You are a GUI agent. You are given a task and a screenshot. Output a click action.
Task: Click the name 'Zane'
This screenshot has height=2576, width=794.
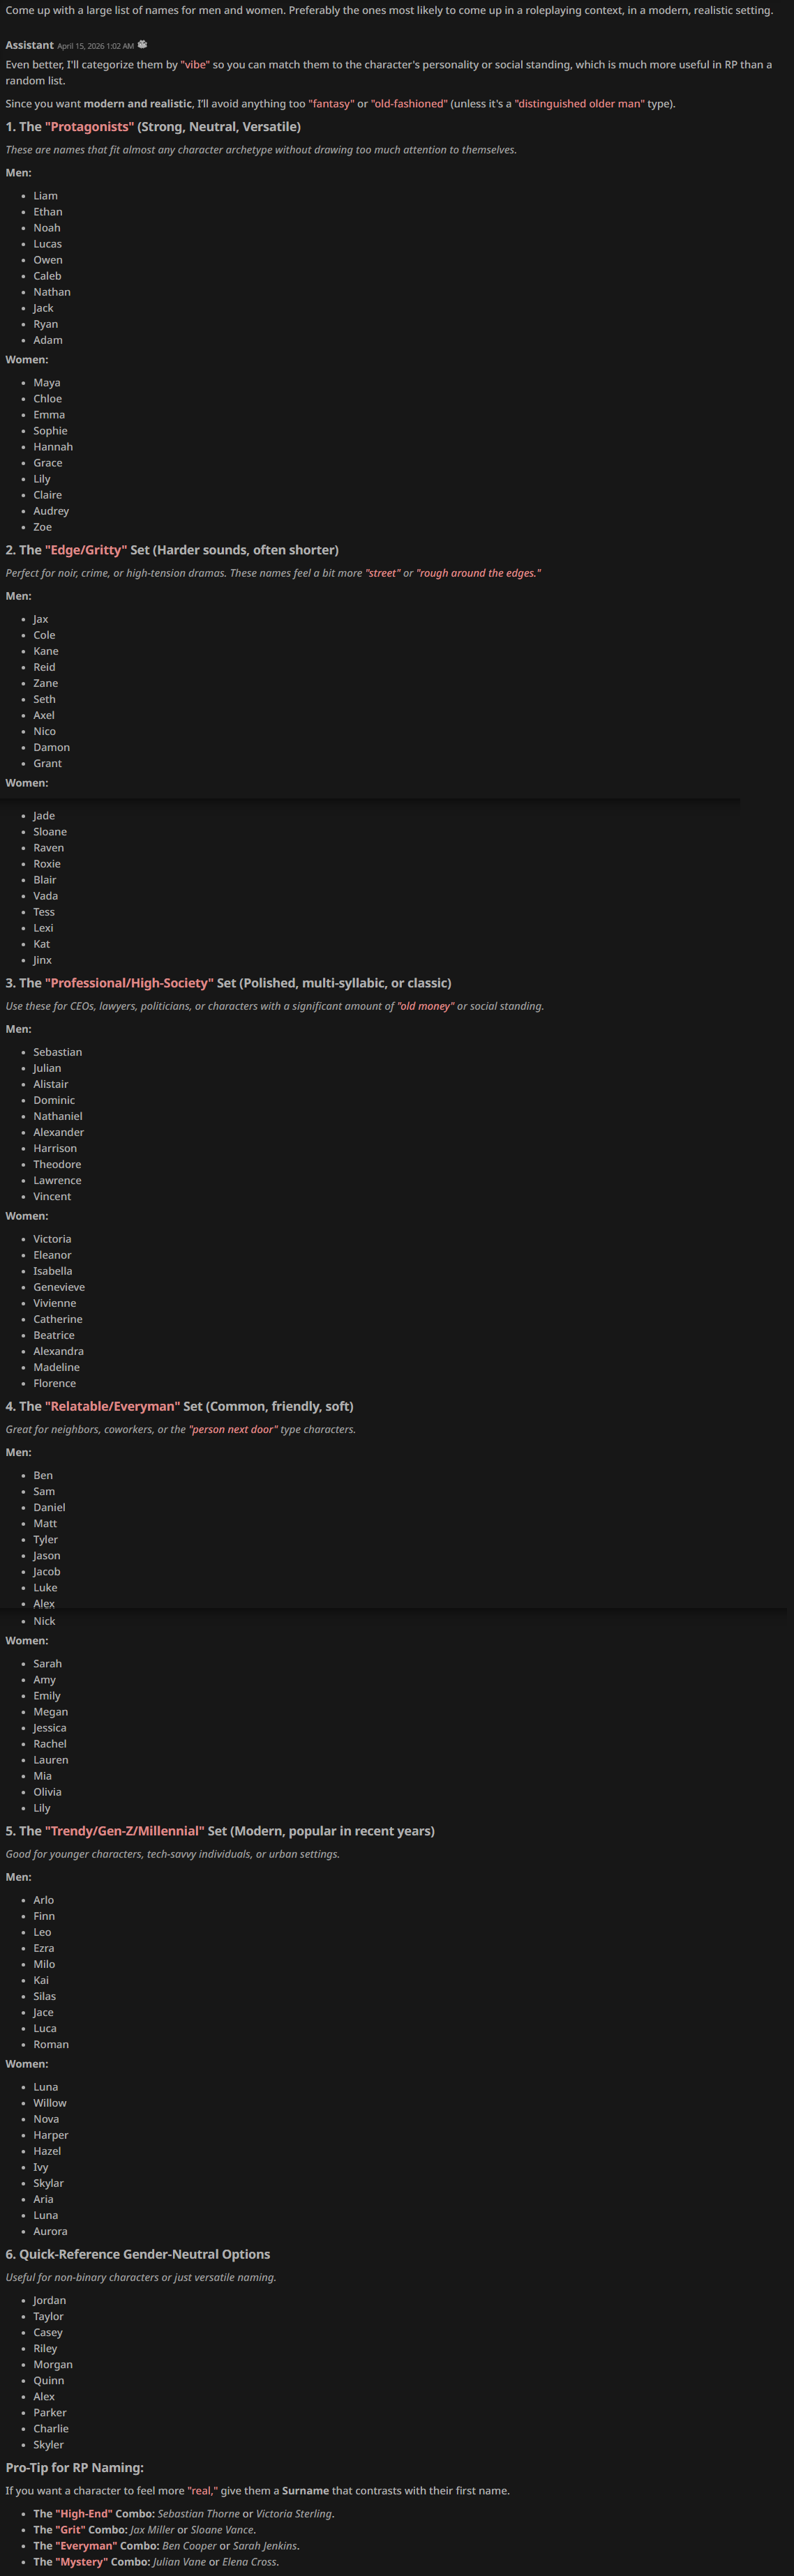[x=46, y=683]
